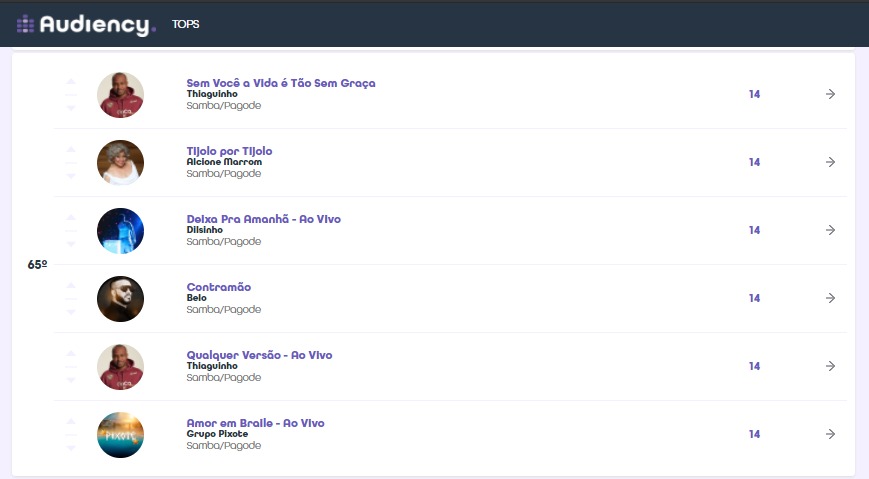The image size is (869, 479).
Task: Open arrow for Amor em Braile - Ao Vivo
Action: coord(830,434)
